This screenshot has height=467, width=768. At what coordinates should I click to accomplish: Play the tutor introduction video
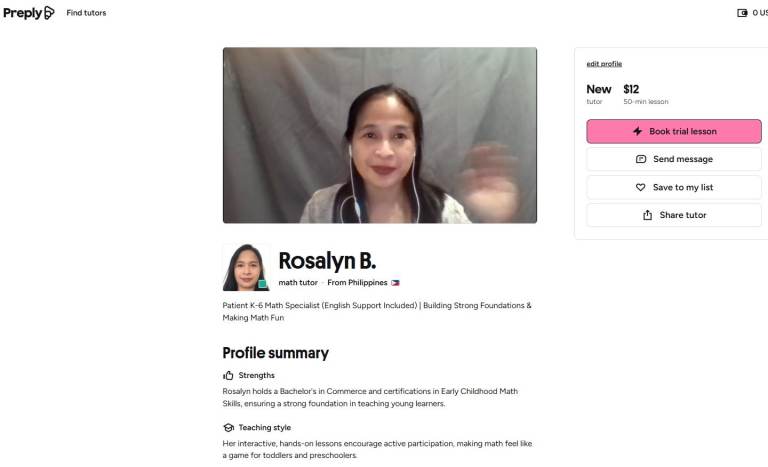click(x=380, y=135)
